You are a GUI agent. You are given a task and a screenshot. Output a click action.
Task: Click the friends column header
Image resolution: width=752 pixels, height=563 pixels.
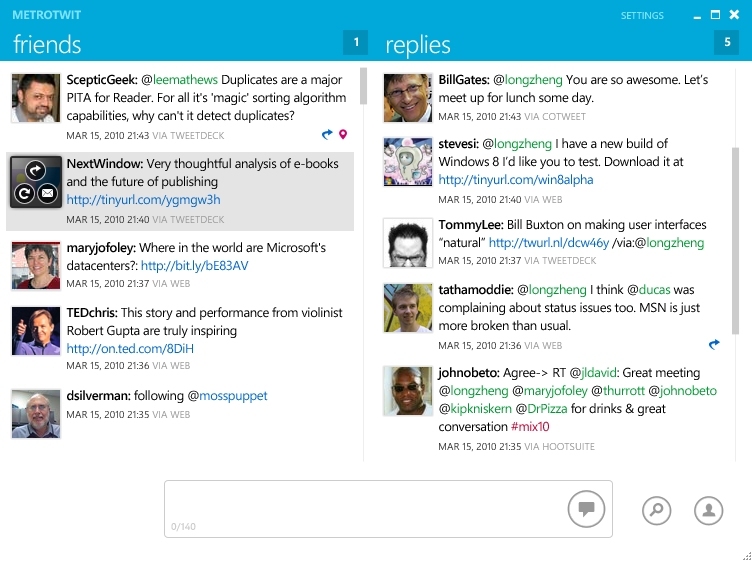click(47, 44)
